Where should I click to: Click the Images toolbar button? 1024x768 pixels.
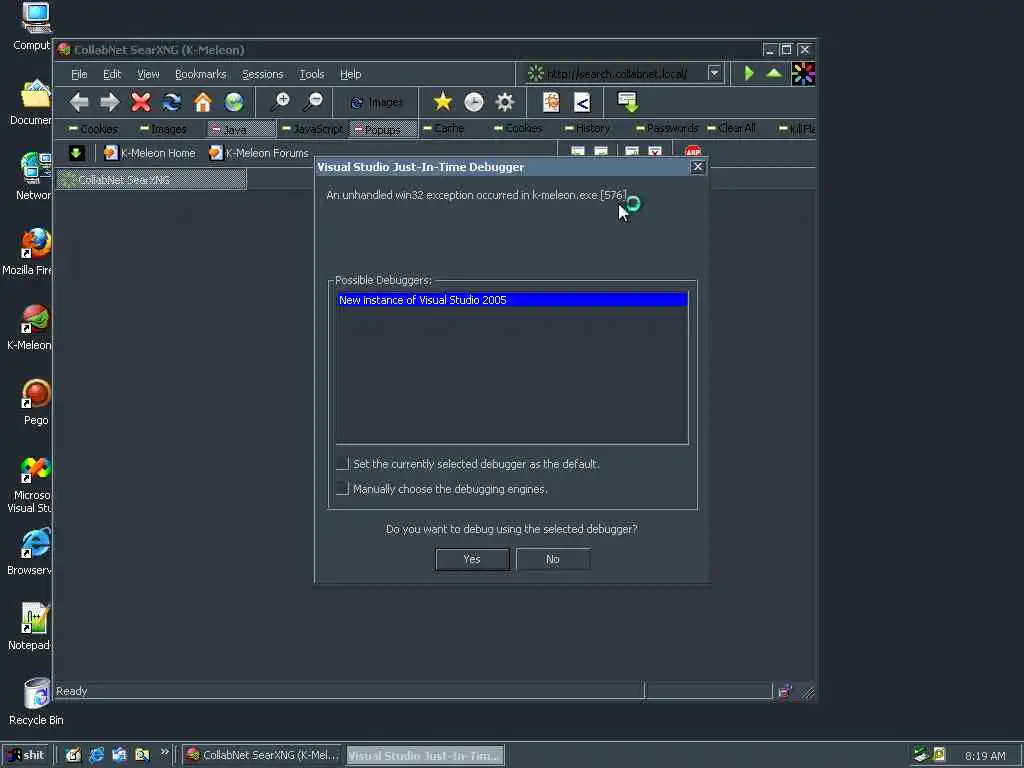pyautogui.click(x=376, y=103)
